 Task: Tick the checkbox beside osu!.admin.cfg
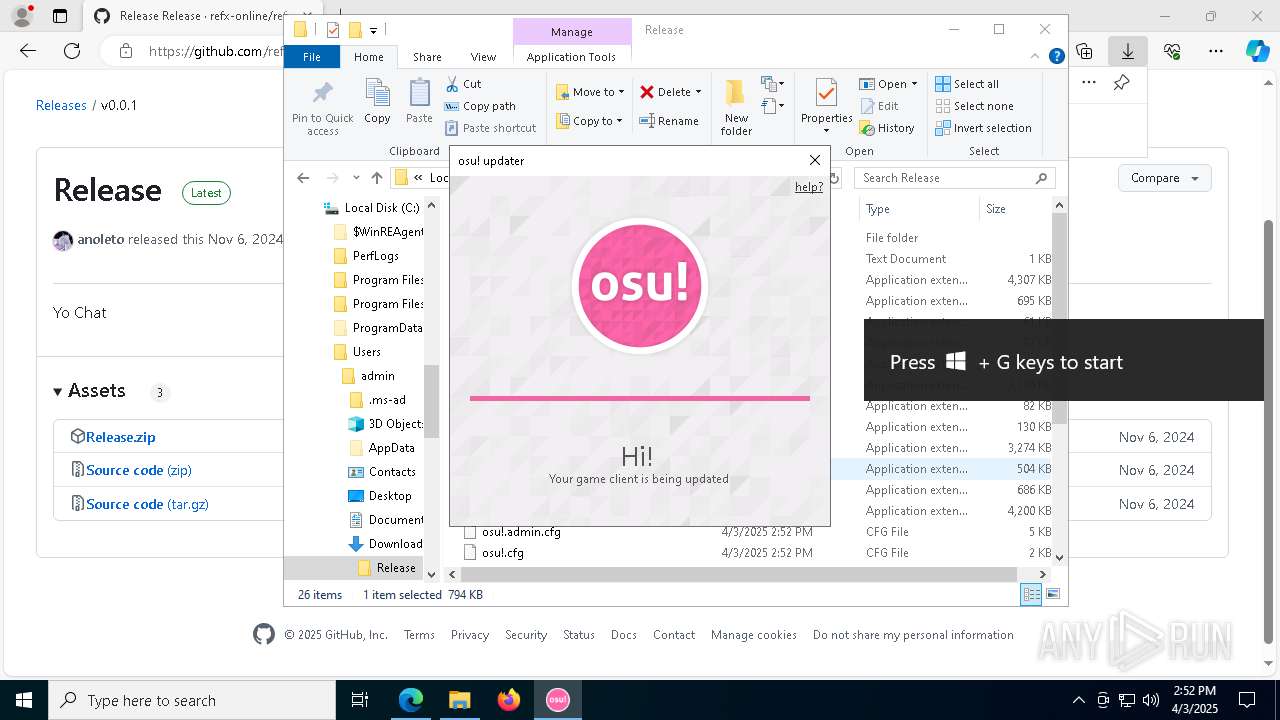coord(469,532)
